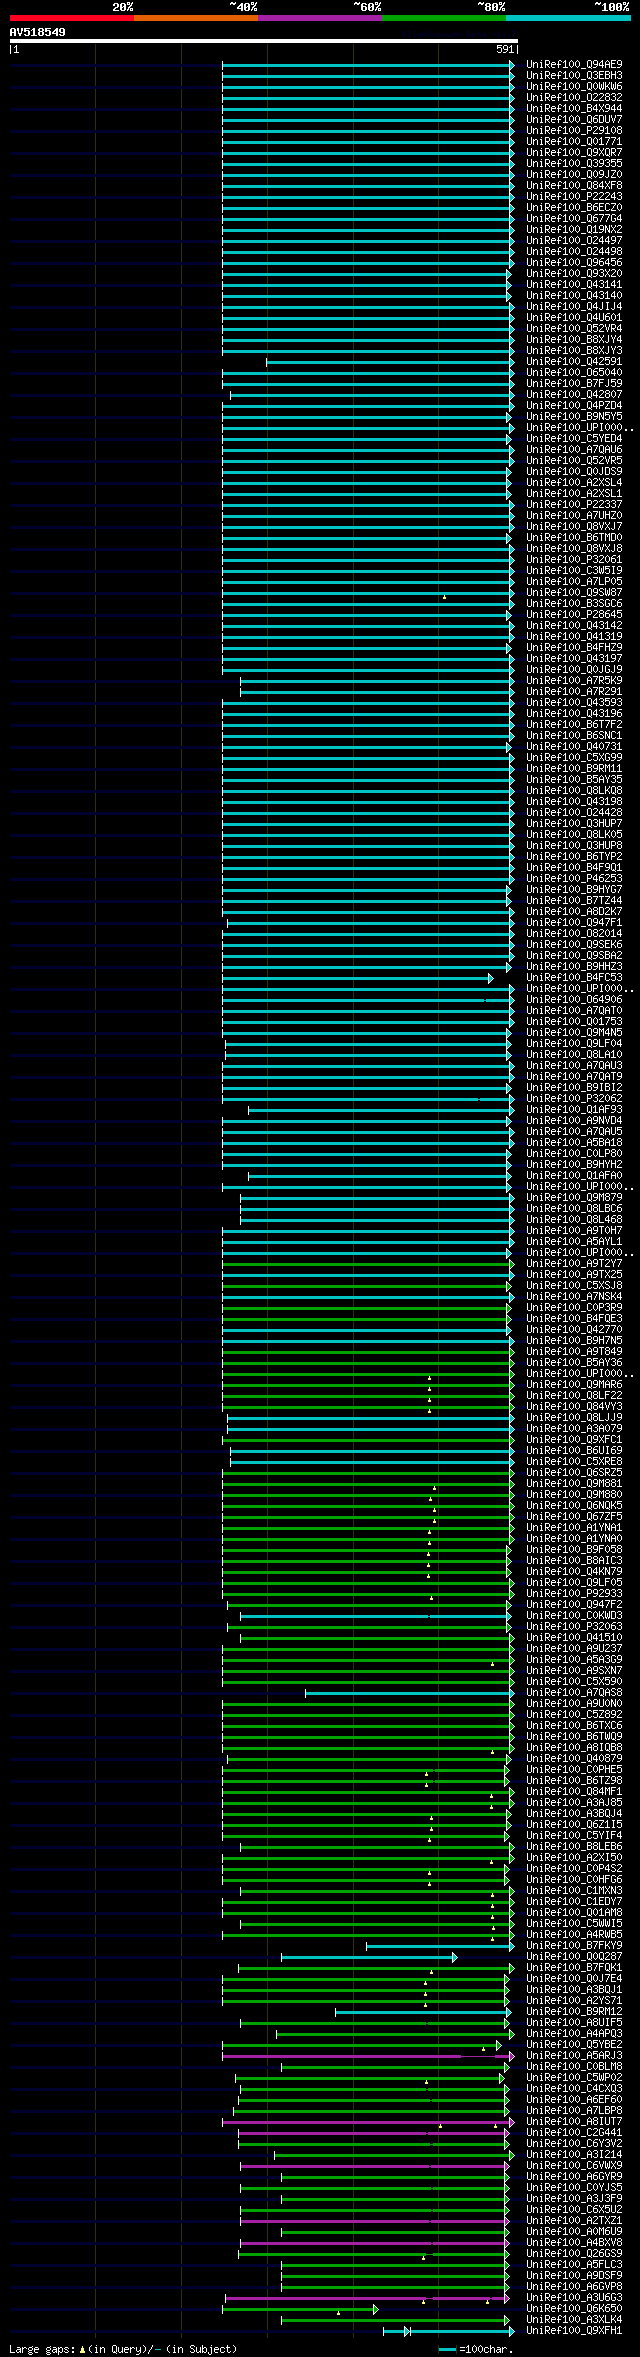Image resolution: width=640 pixels, height=2357 pixels.
Task: Select hit label UniRef100_O24497
Action: (574, 240)
